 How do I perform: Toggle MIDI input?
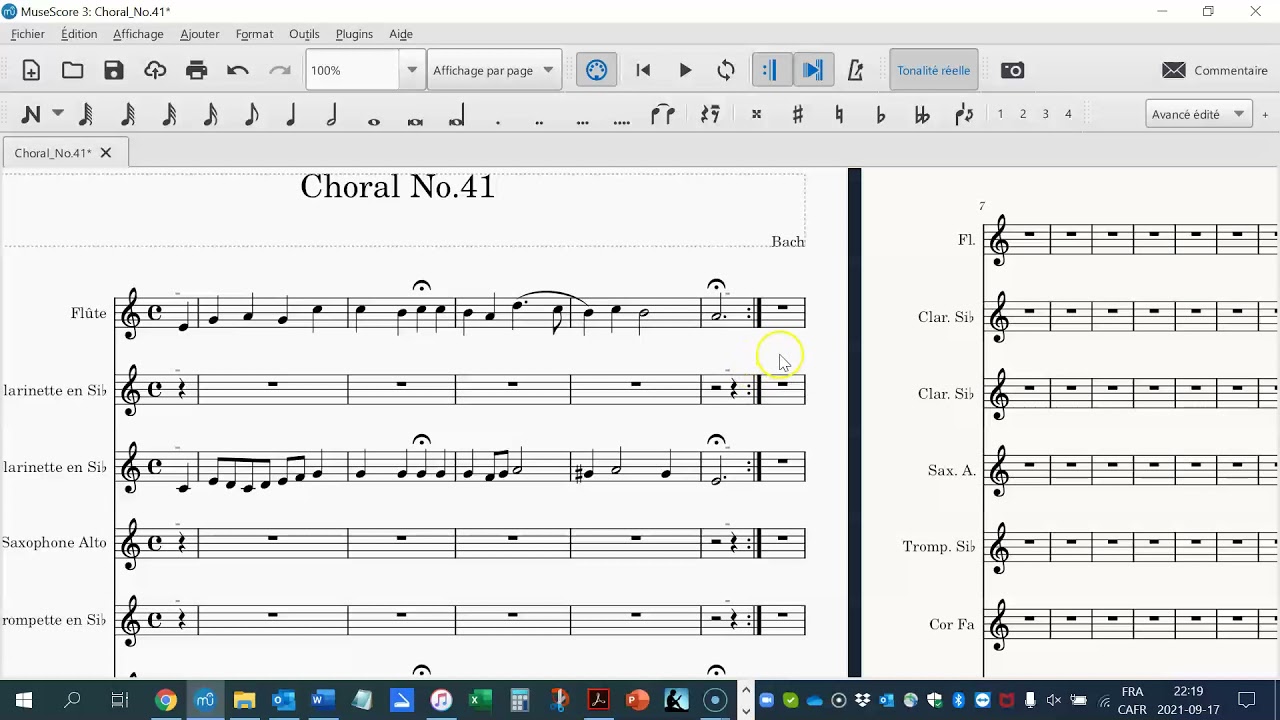coord(596,70)
